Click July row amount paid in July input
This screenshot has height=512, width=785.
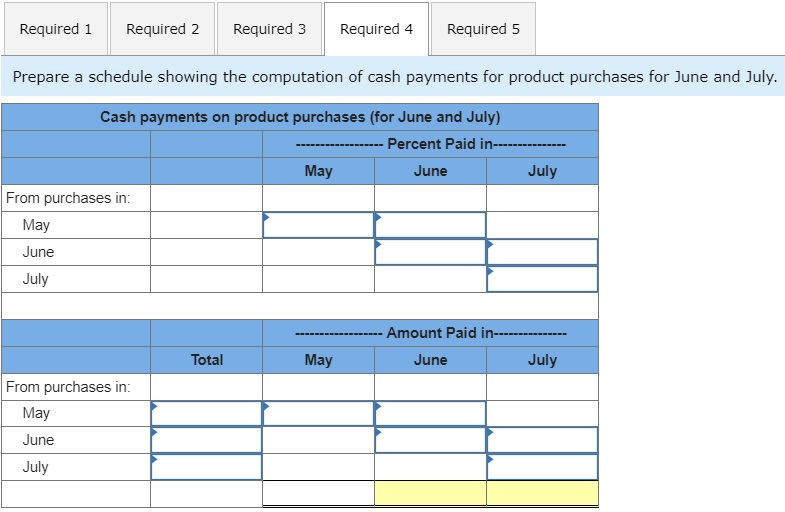tap(543, 467)
